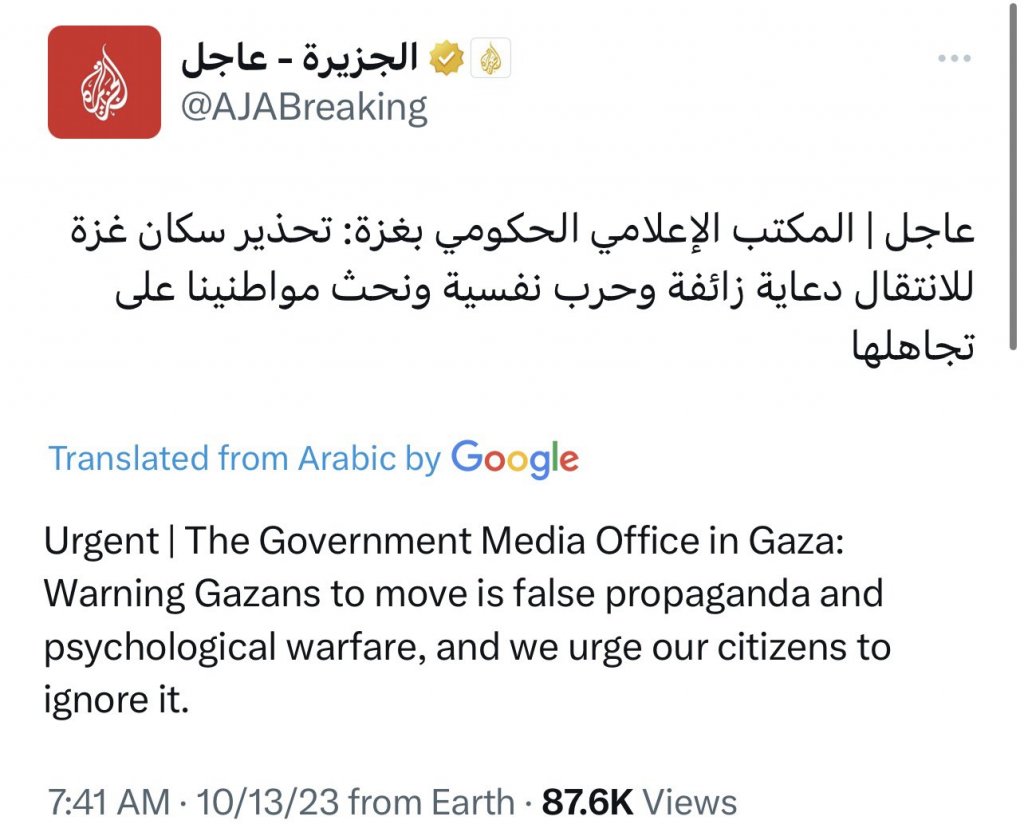This screenshot has width=1024, height=840.
Task: Click the vertical scrollbar on the right edge
Action: tap(1015, 200)
